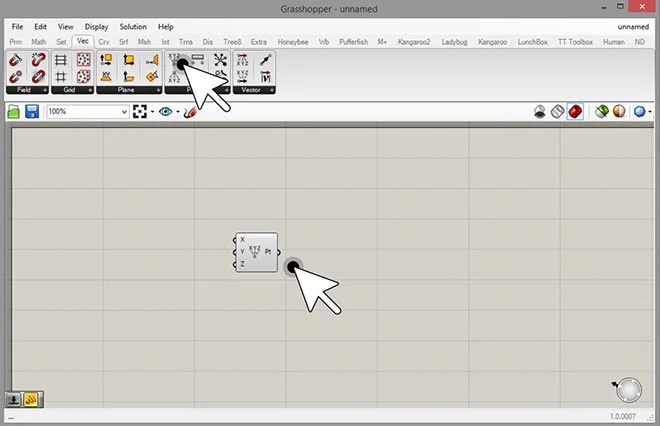Pick the Square grid component icon

pos(61,77)
